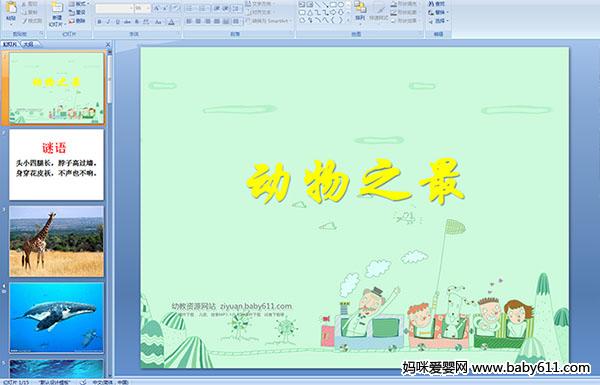Expand the shapes gallery More arrow
600x385 pixels.
(349, 20)
